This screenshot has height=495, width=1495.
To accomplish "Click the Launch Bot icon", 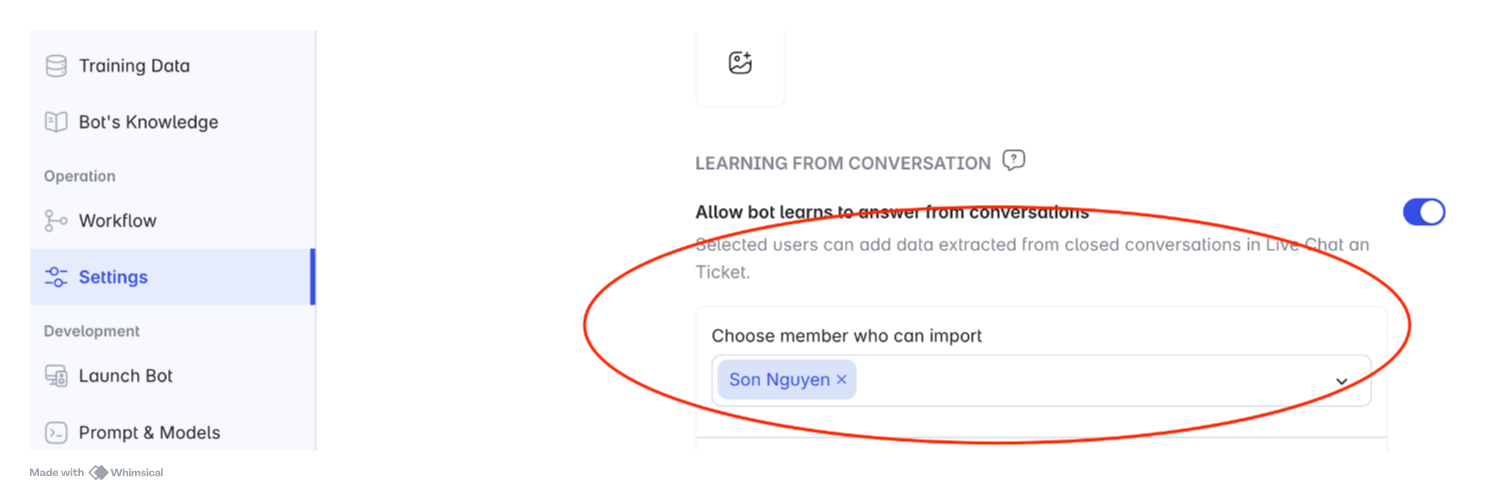I will point(56,376).
